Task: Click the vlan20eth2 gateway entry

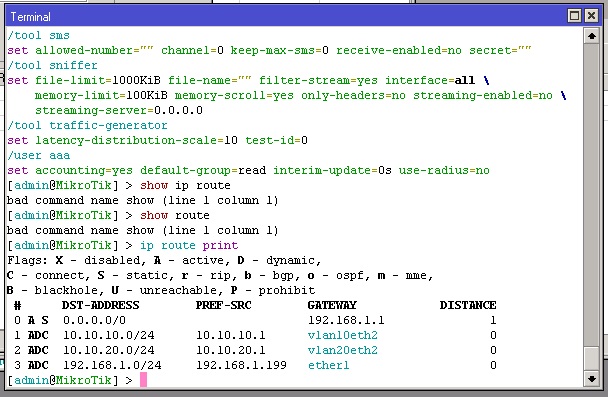Action: (x=343, y=350)
